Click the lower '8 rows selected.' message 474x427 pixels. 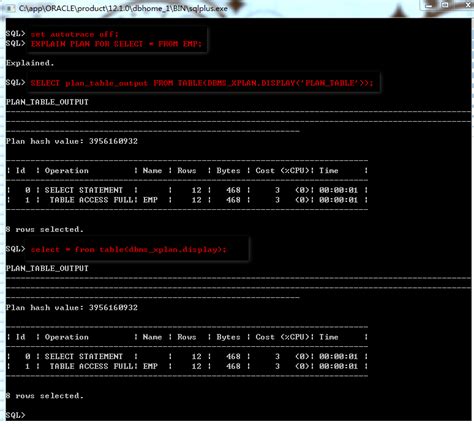point(45,396)
